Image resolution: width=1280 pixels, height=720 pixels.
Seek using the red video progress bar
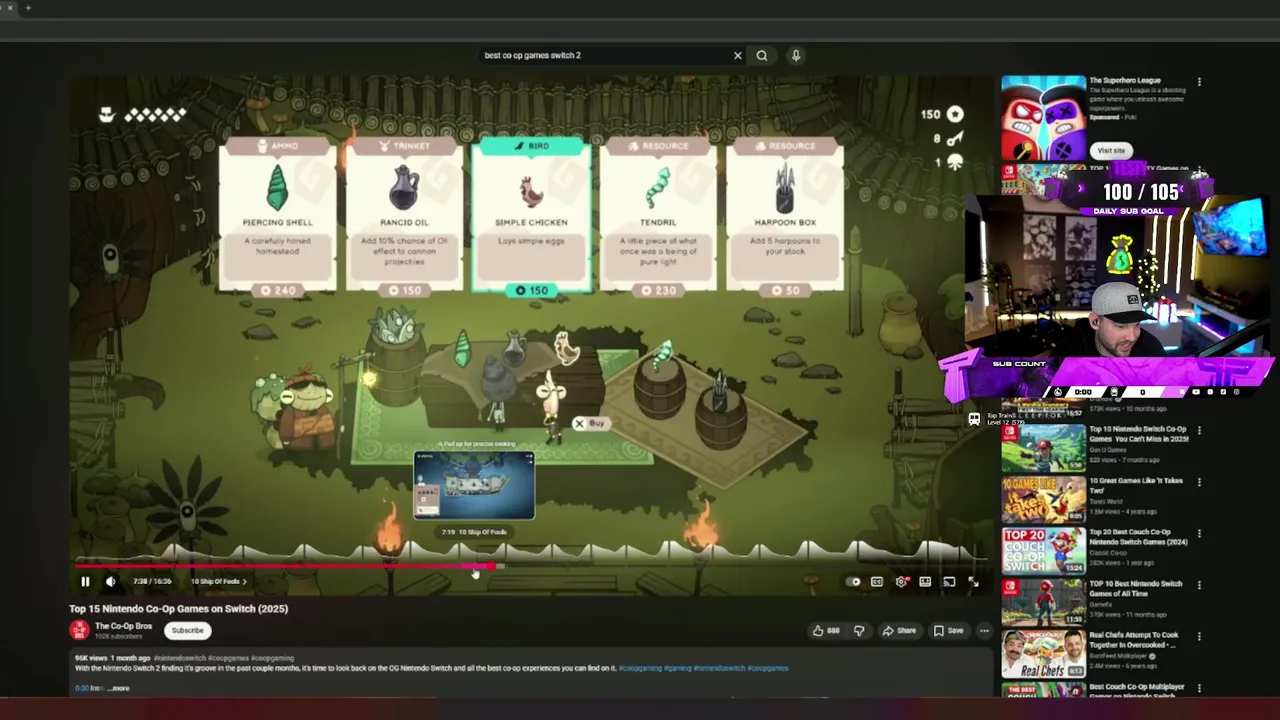pyautogui.click(x=530, y=566)
